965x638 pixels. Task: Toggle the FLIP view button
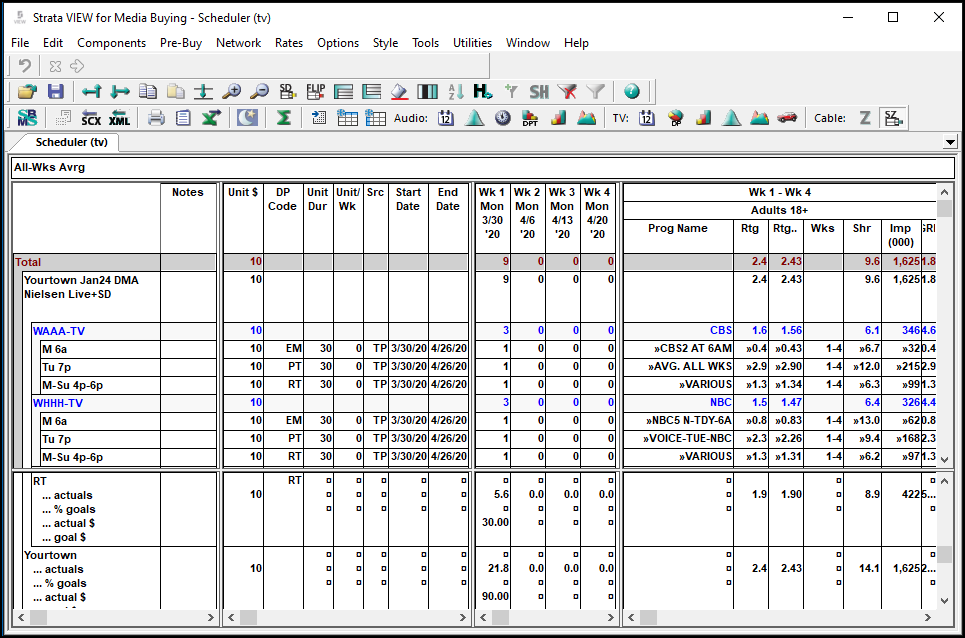coord(316,91)
